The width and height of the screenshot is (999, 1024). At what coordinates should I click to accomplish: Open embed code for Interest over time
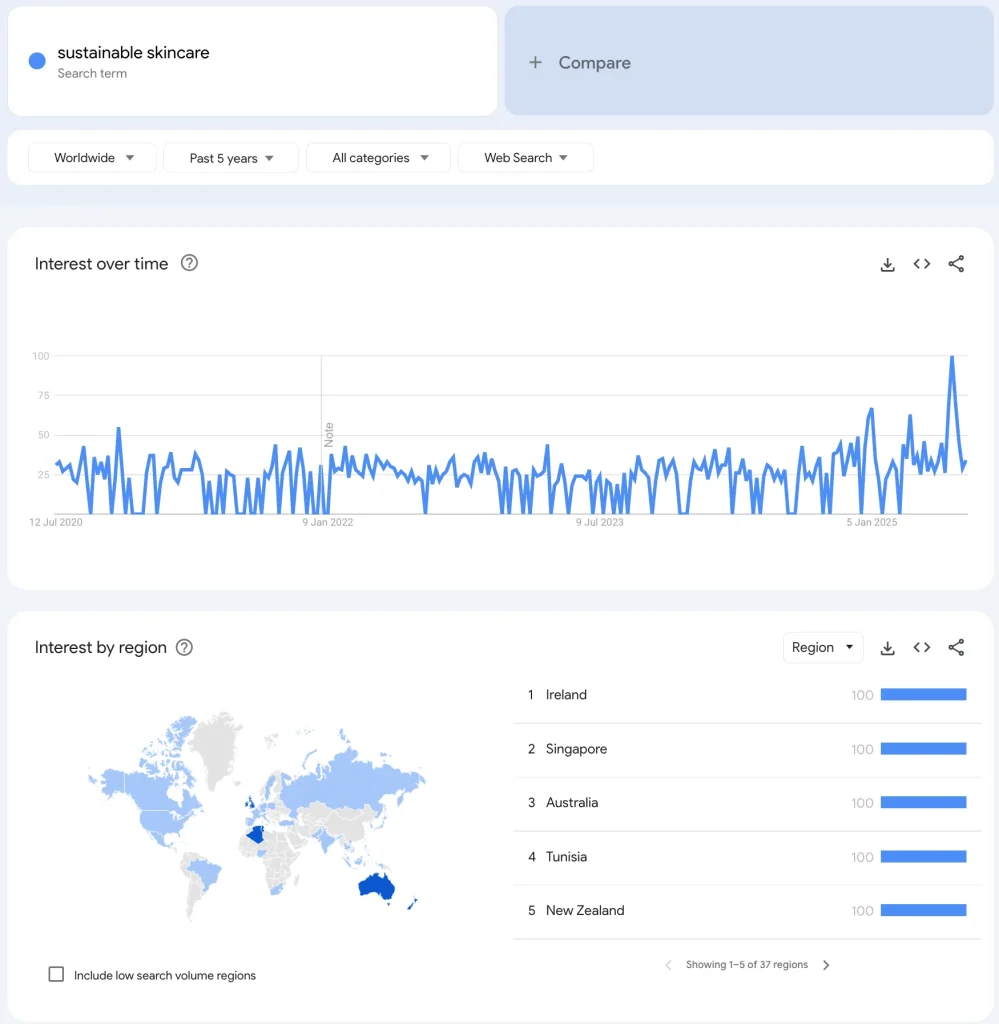(x=922, y=264)
